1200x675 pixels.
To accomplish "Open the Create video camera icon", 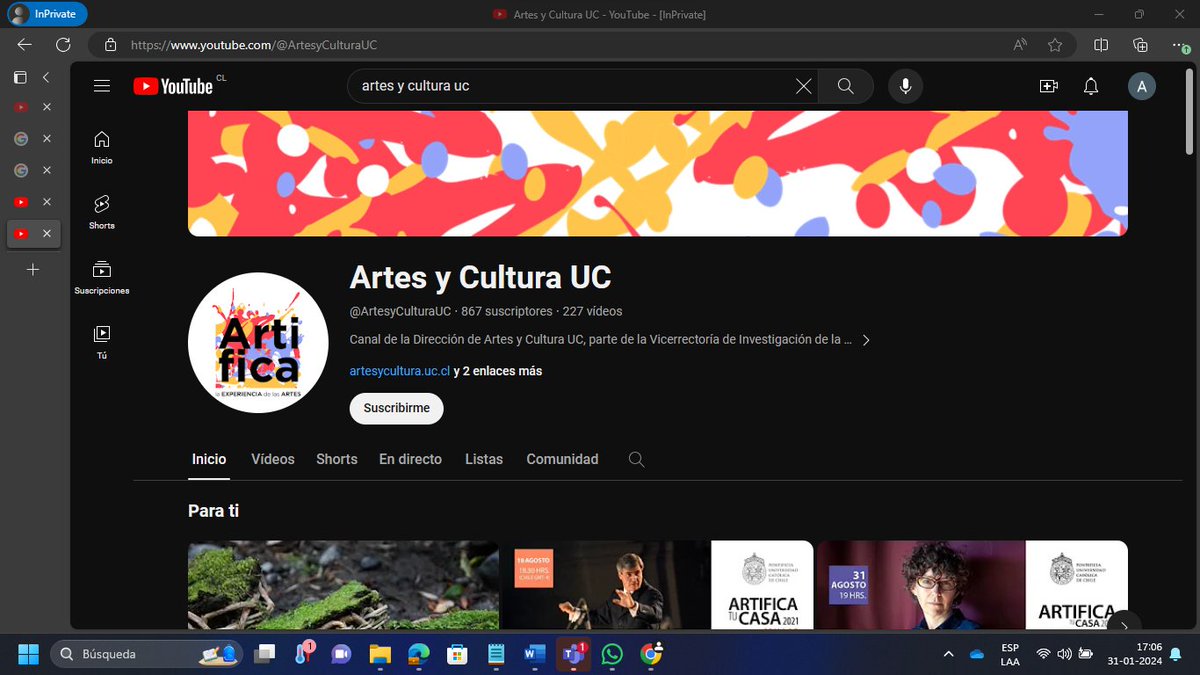I will tap(1049, 86).
